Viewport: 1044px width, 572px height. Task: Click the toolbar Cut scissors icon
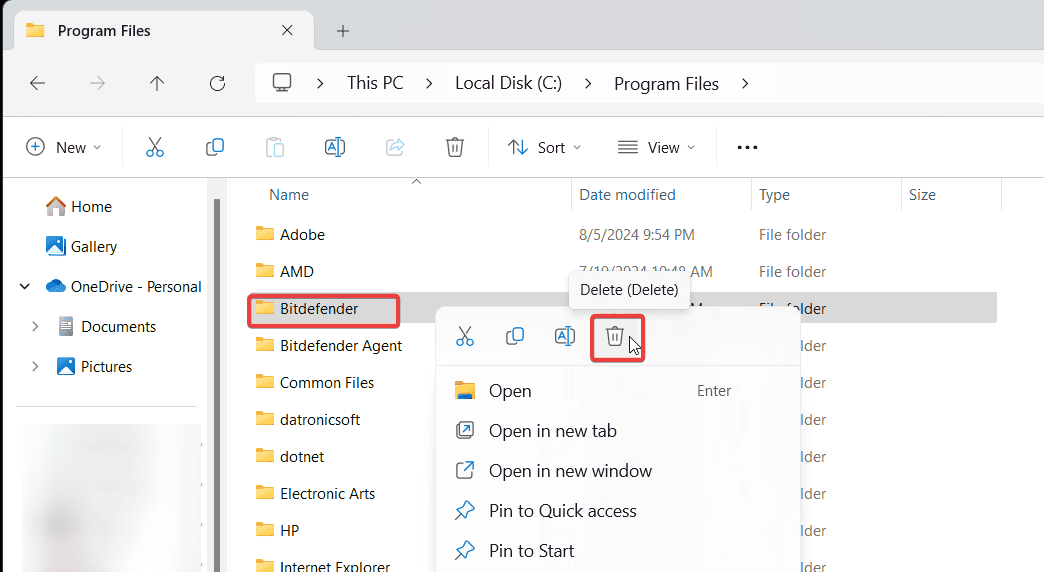pyautogui.click(x=154, y=147)
